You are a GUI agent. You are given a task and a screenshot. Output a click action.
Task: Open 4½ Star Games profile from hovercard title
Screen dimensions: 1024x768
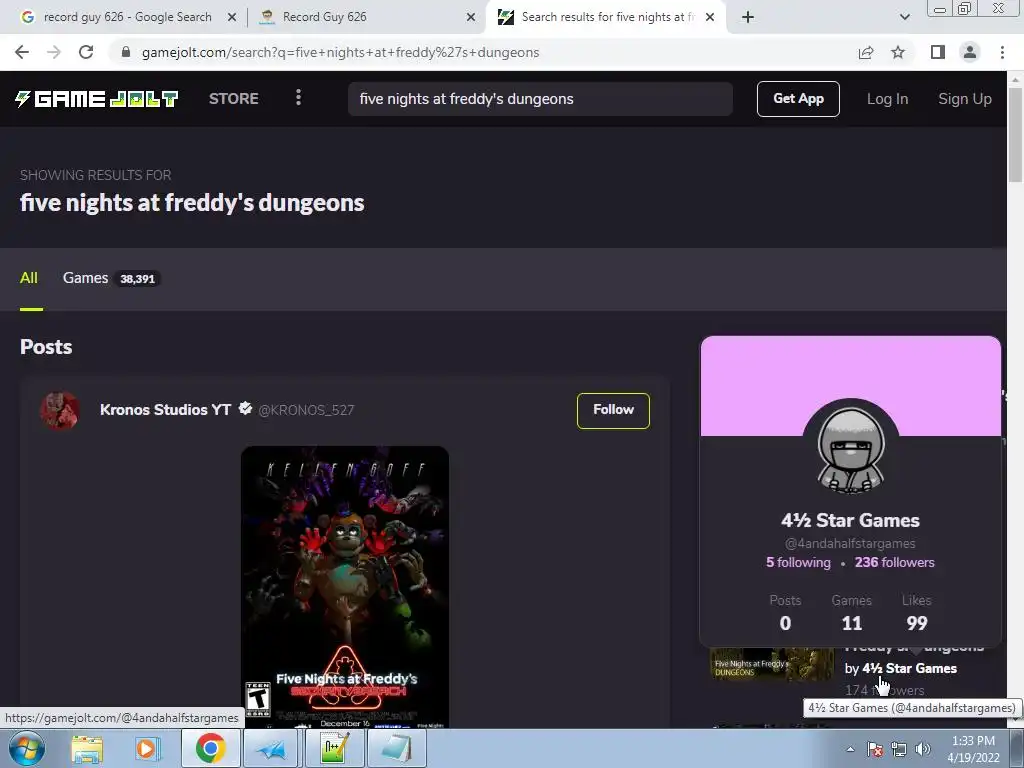pyautogui.click(x=850, y=520)
